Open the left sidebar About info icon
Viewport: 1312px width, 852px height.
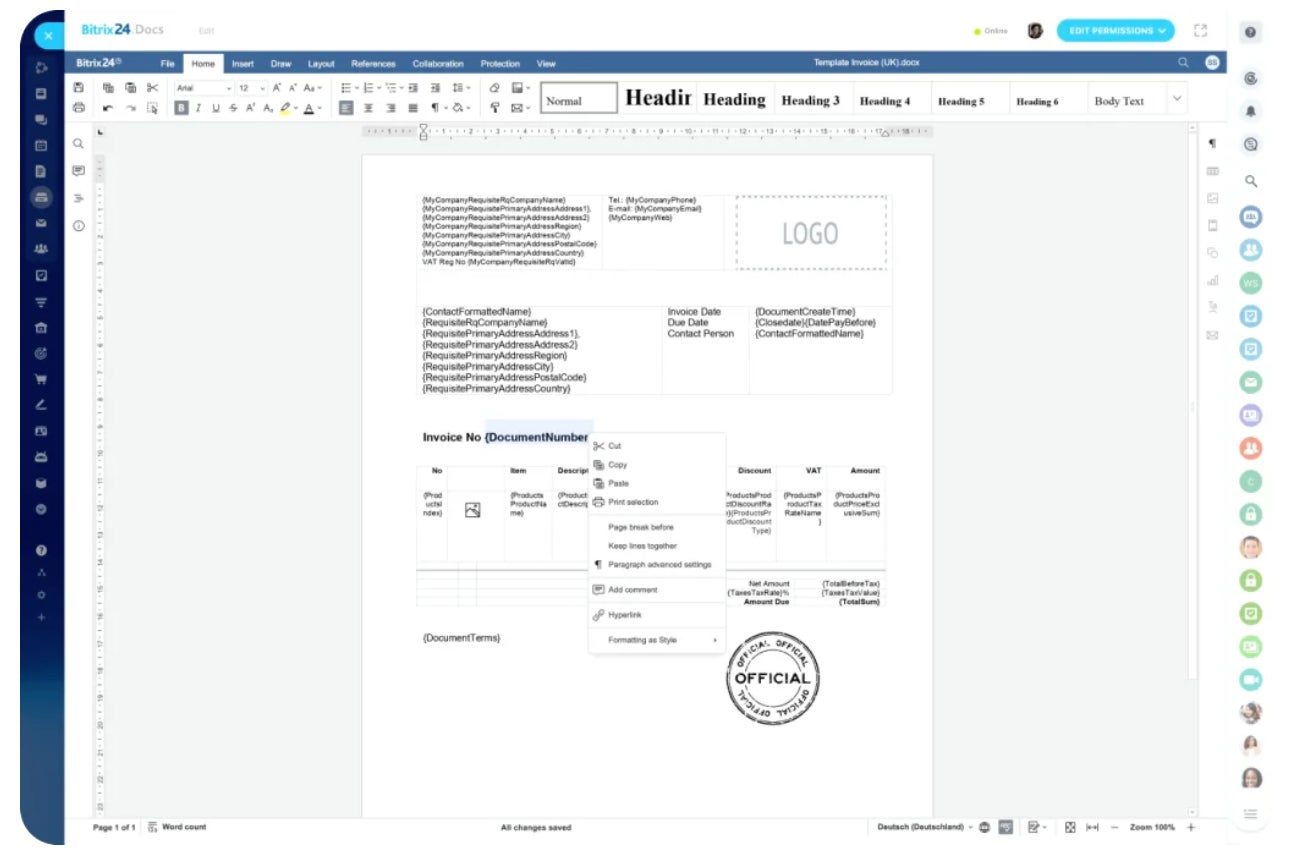click(x=78, y=226)
